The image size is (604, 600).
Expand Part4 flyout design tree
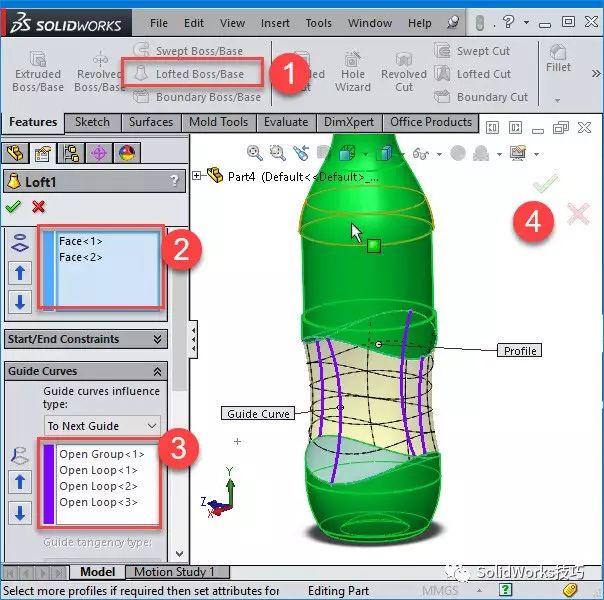coord(196,176)
